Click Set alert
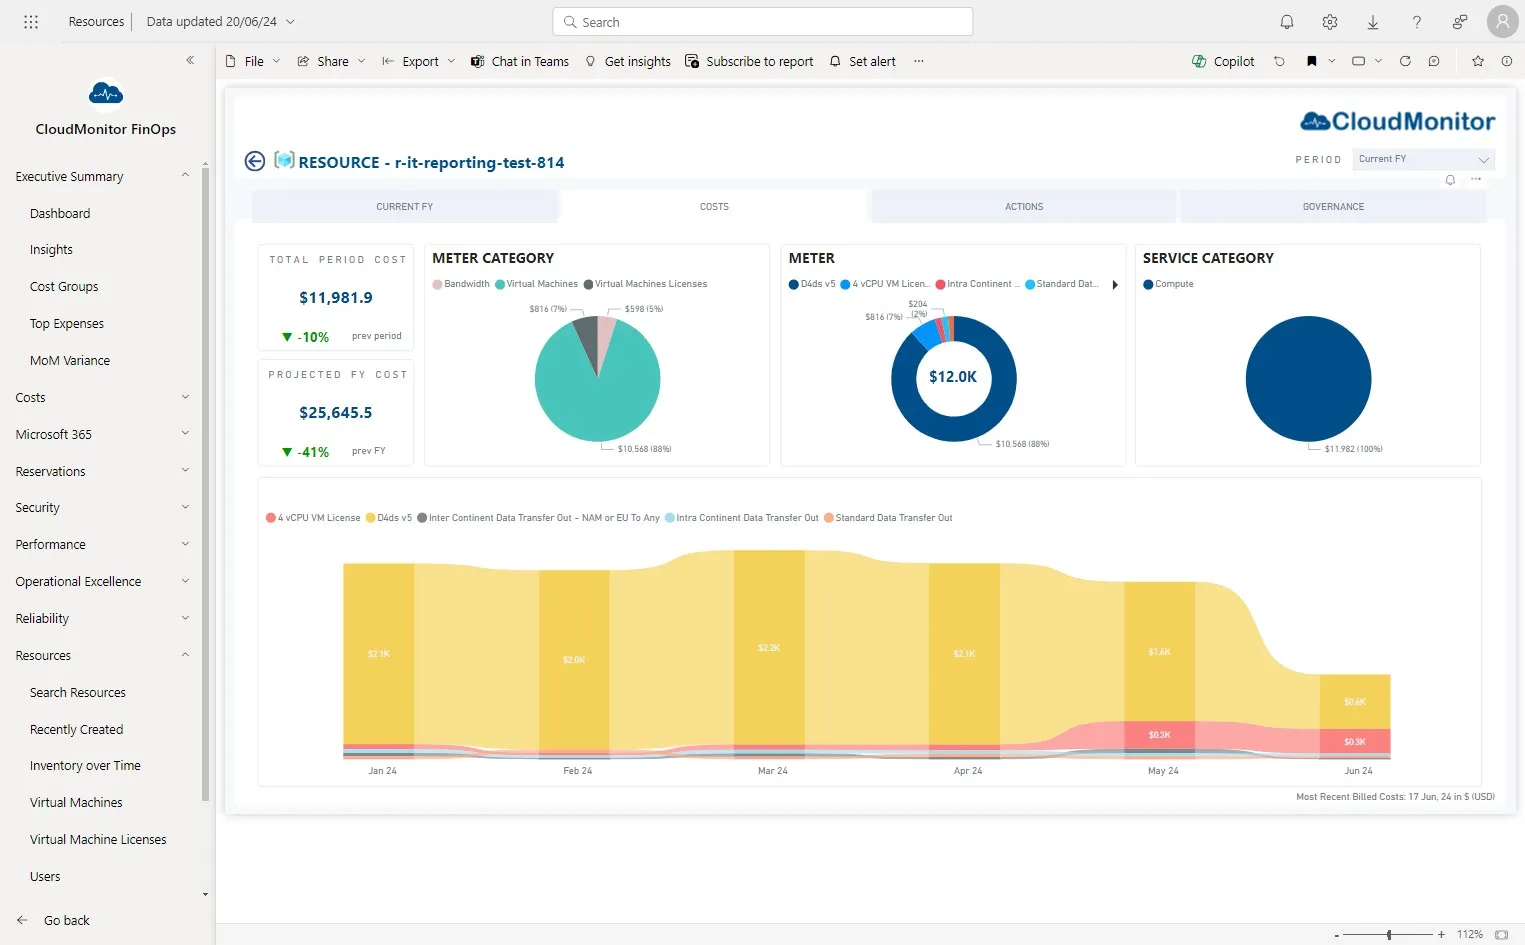Viewport: 1525px width, 945px height. [x=863, y=61]
